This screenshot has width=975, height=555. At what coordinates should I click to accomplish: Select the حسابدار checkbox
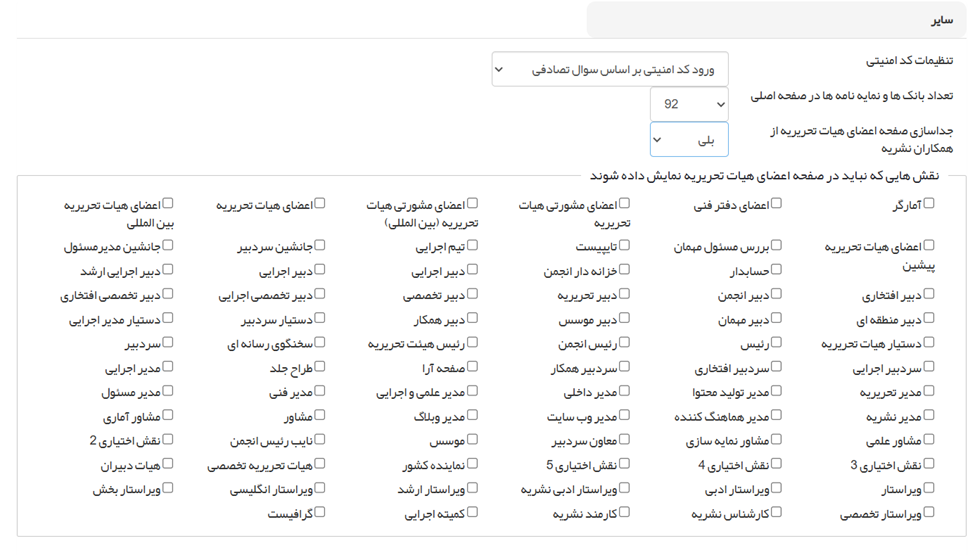point(776,270)
